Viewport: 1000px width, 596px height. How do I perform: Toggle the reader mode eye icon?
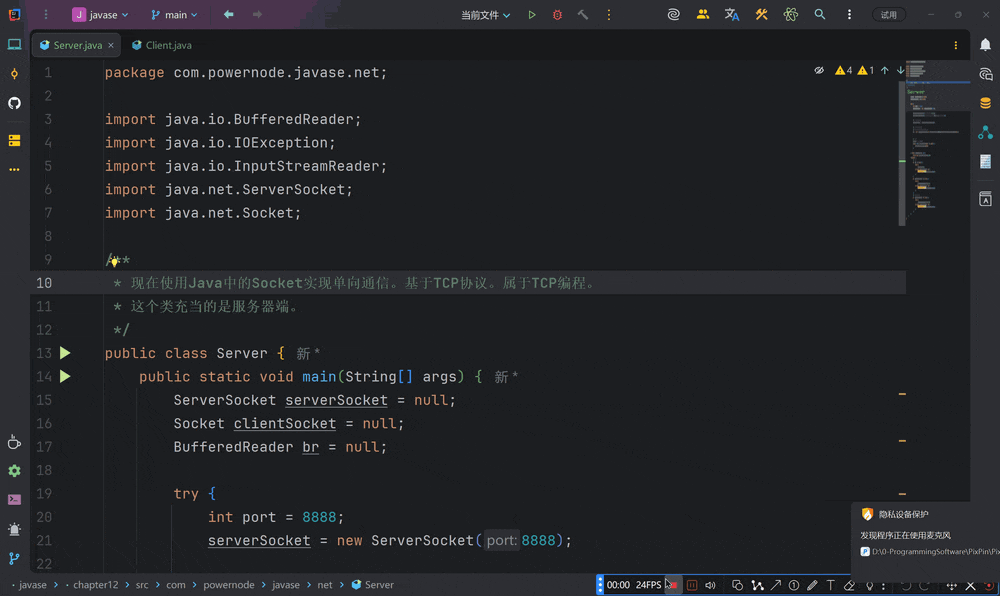[x=819, y=71]
